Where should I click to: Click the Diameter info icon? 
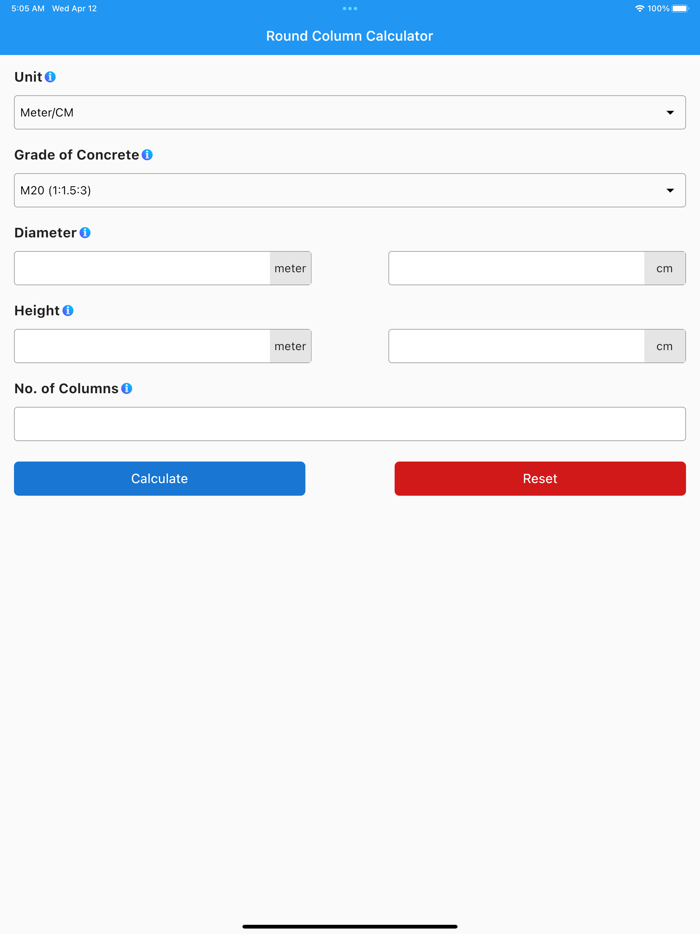84,232
